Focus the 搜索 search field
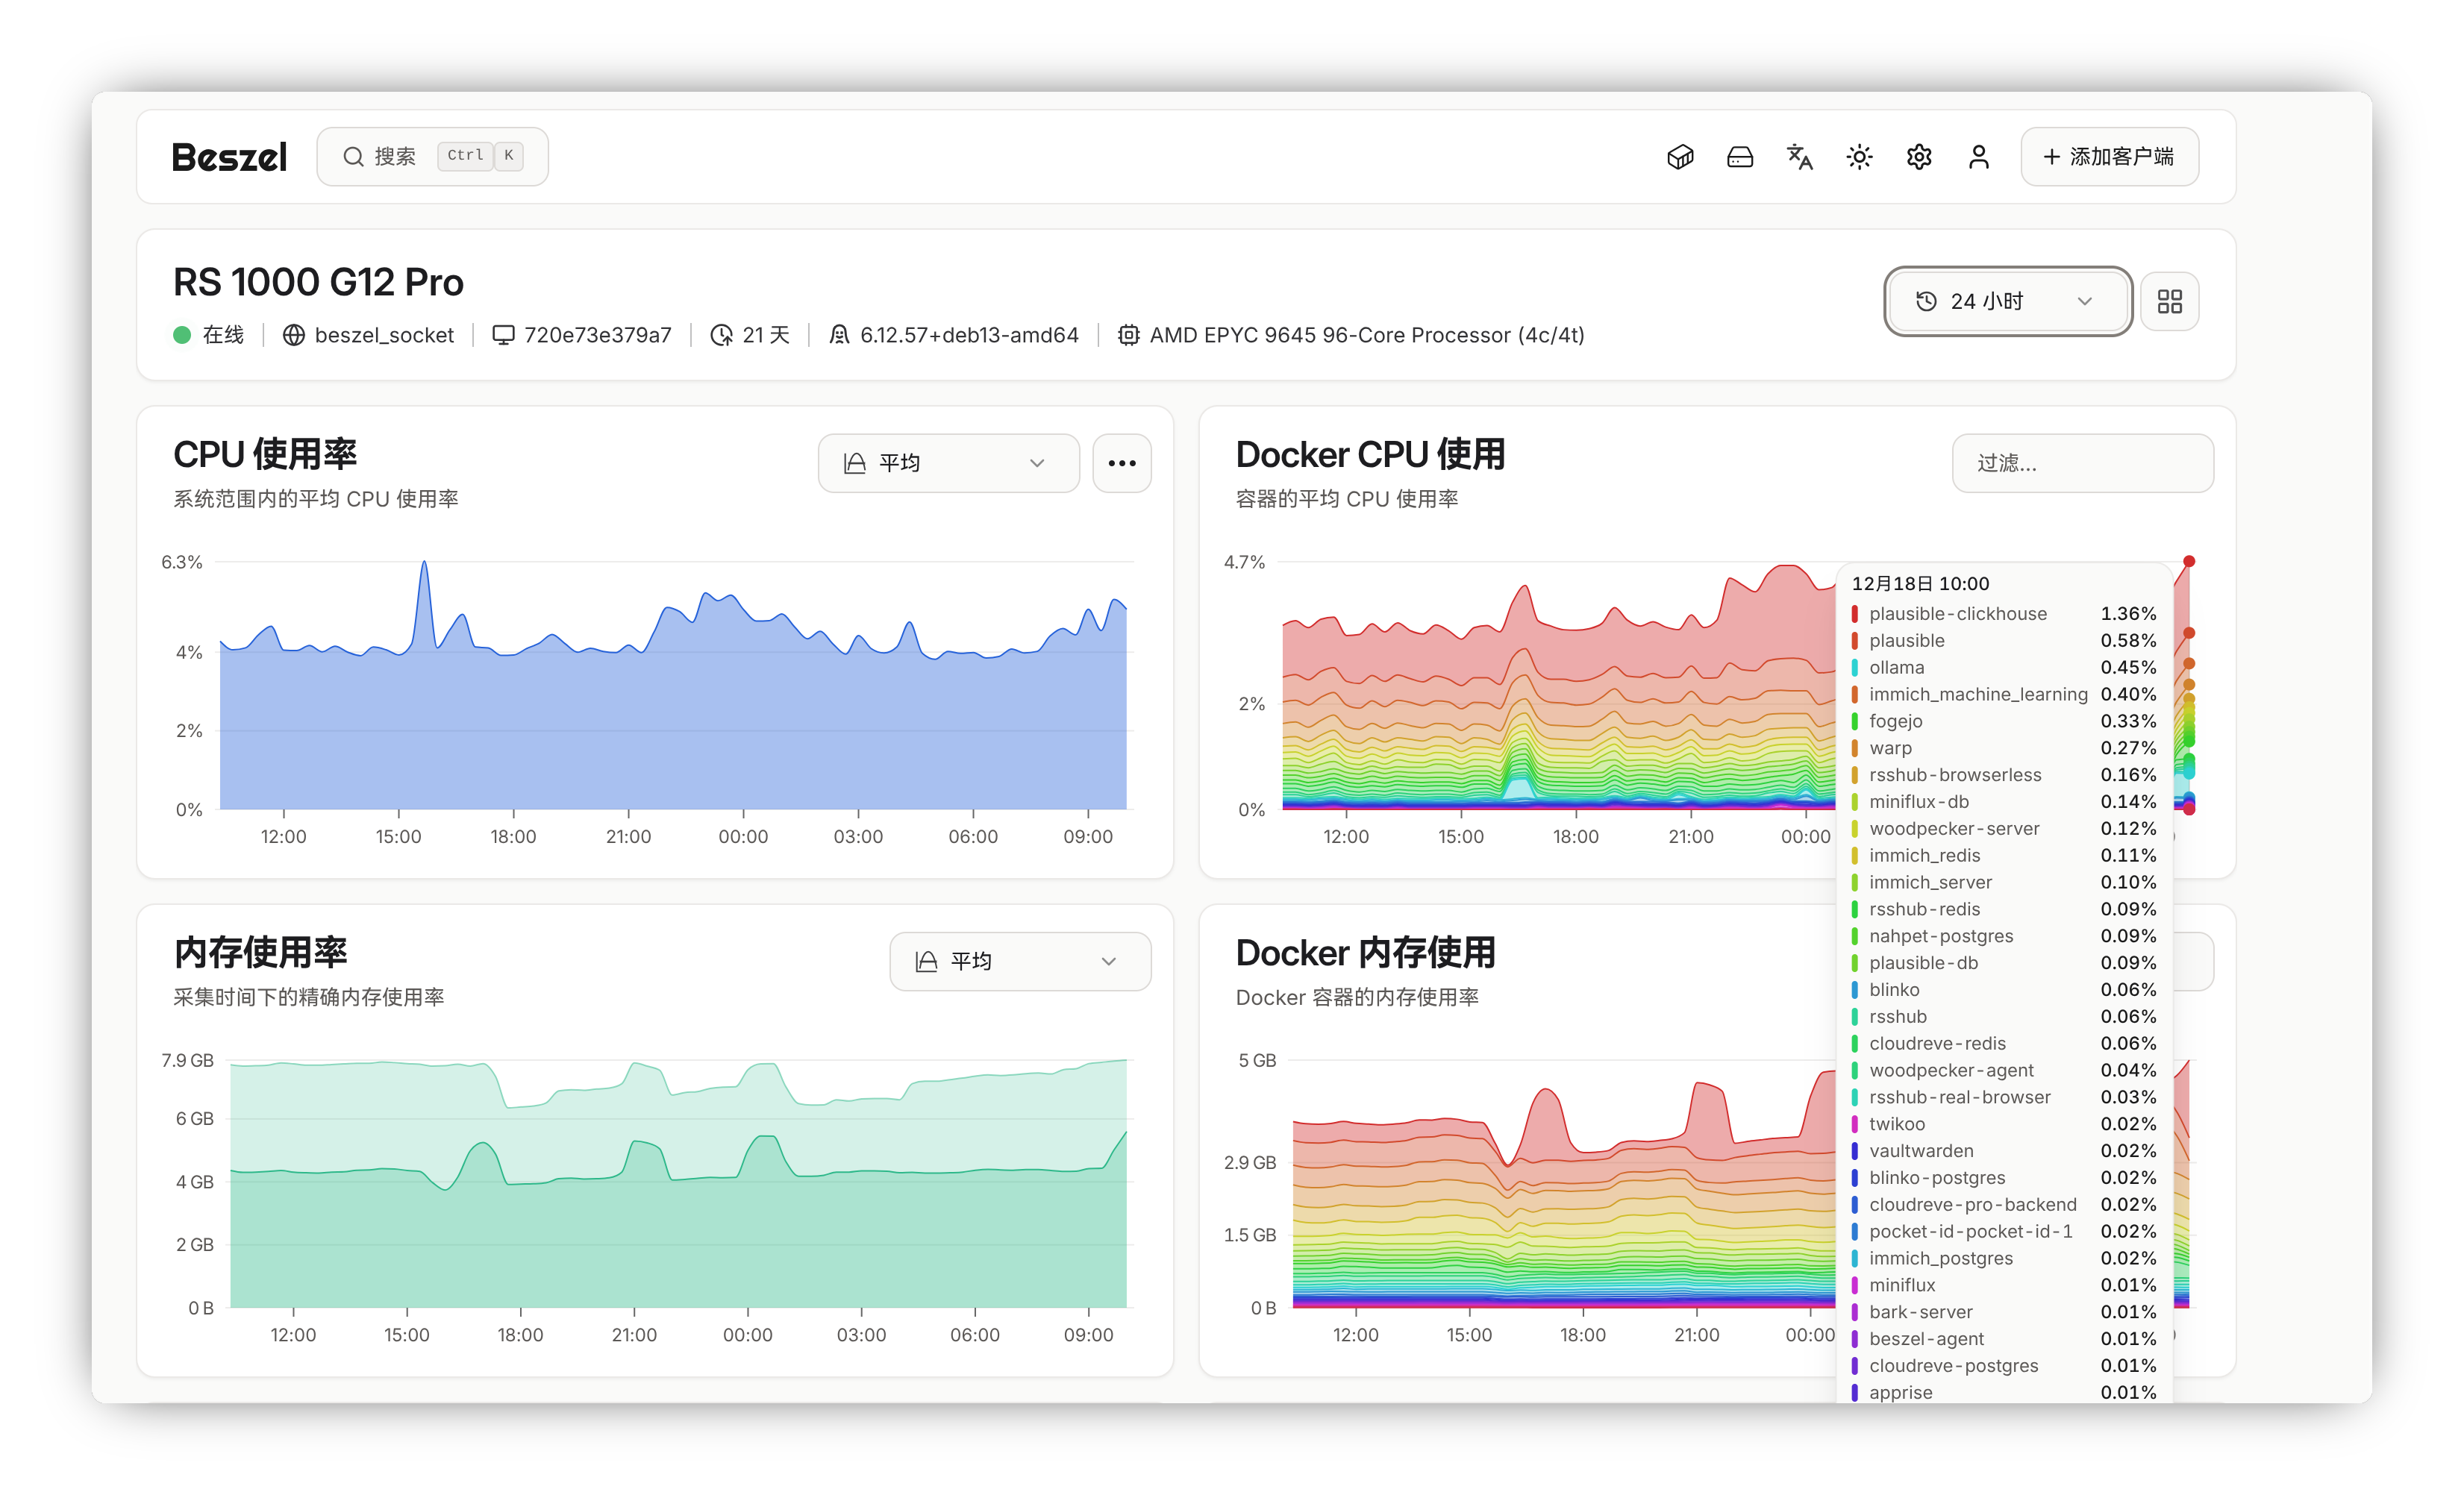The width and height of the screenshot is (2464, 1495). coord(432,157)
